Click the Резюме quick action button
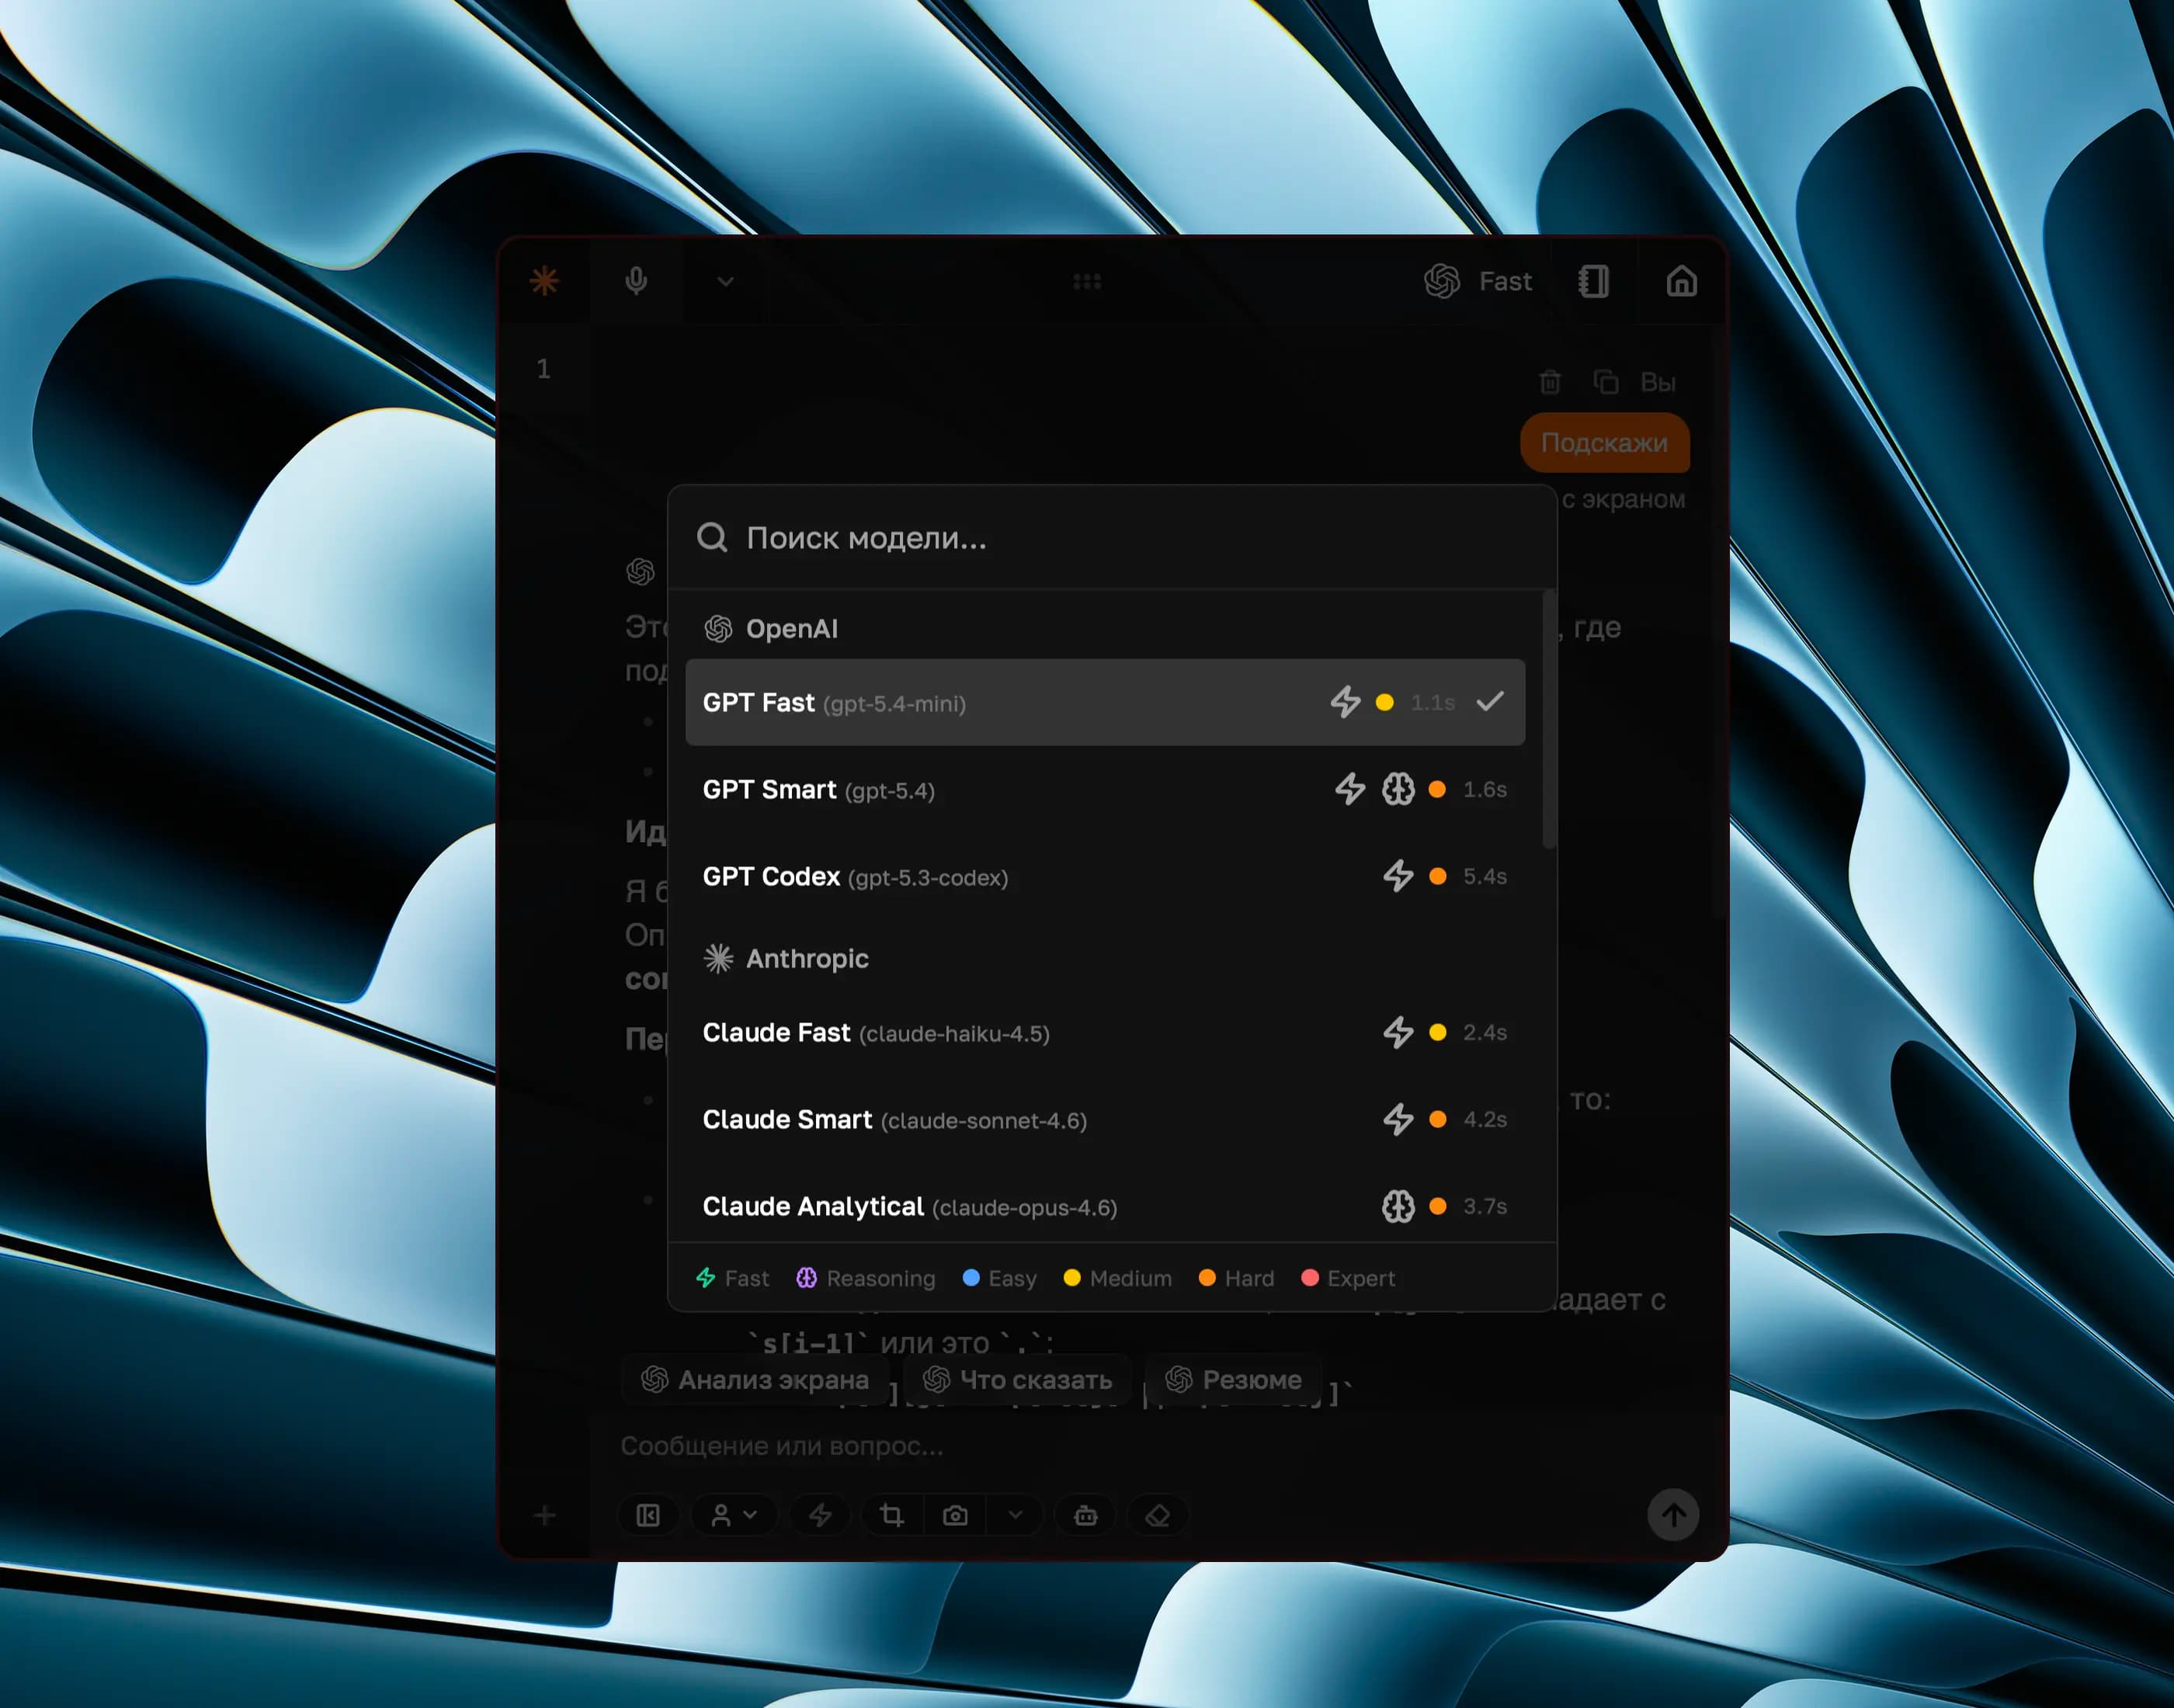 click(x=1233, y=1379)
